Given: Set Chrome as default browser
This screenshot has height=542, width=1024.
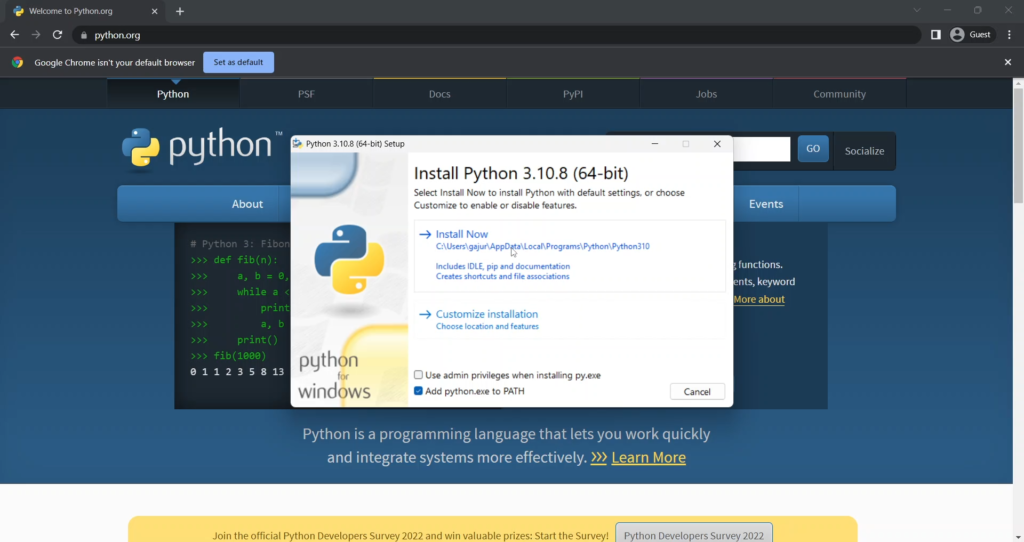Looking at the screenshot, I should coord(238,62).
